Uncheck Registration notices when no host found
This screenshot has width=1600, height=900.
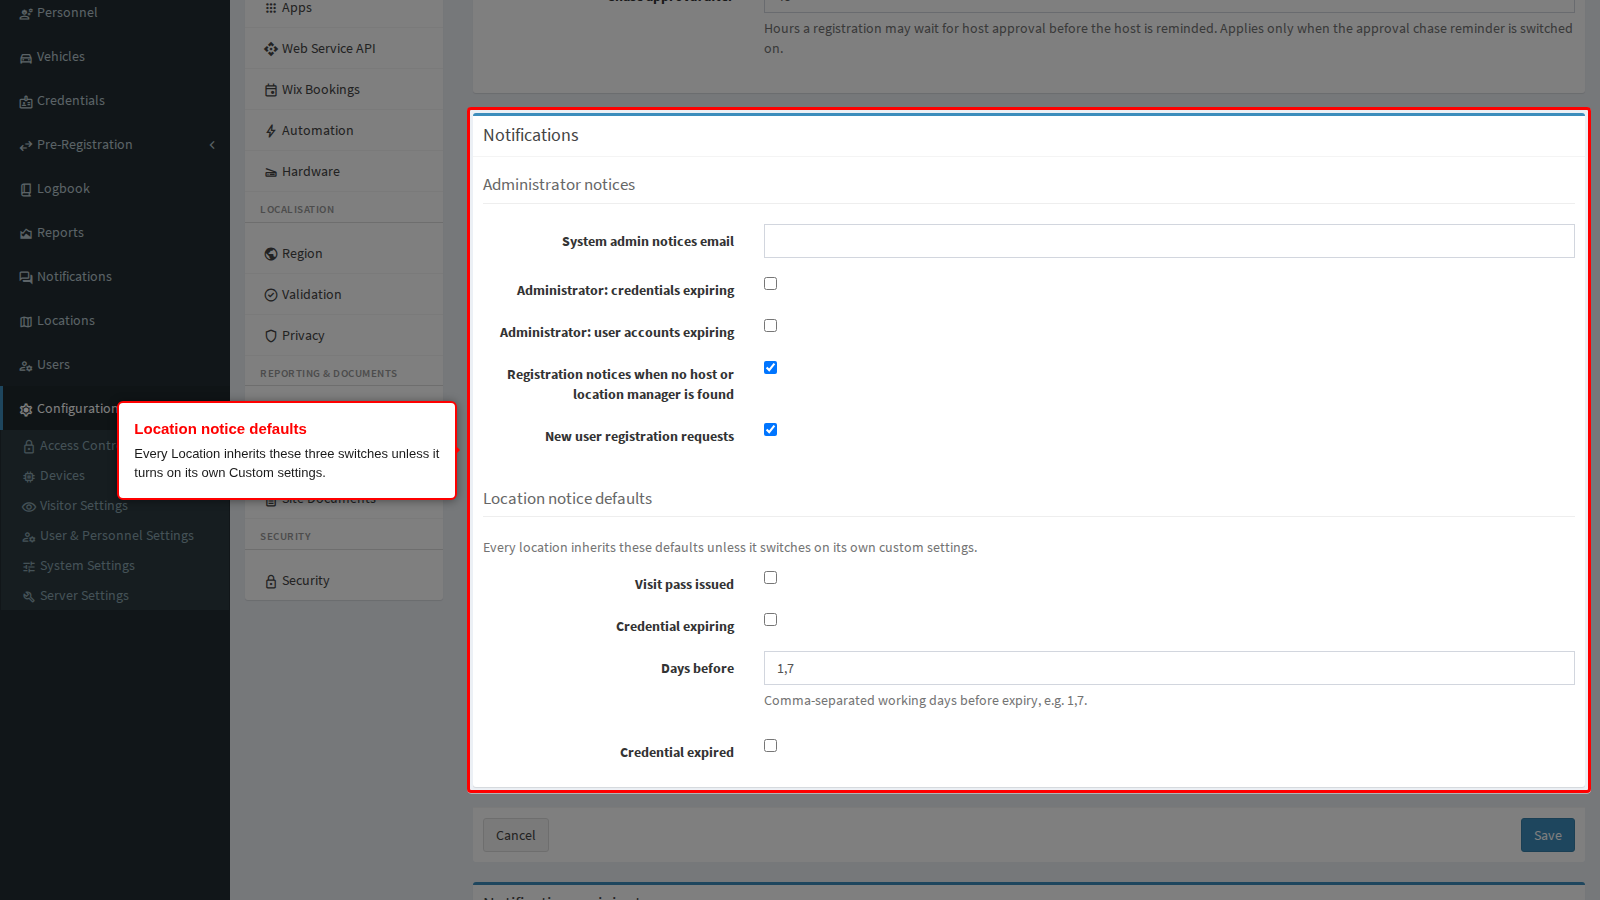click(770, 368)
